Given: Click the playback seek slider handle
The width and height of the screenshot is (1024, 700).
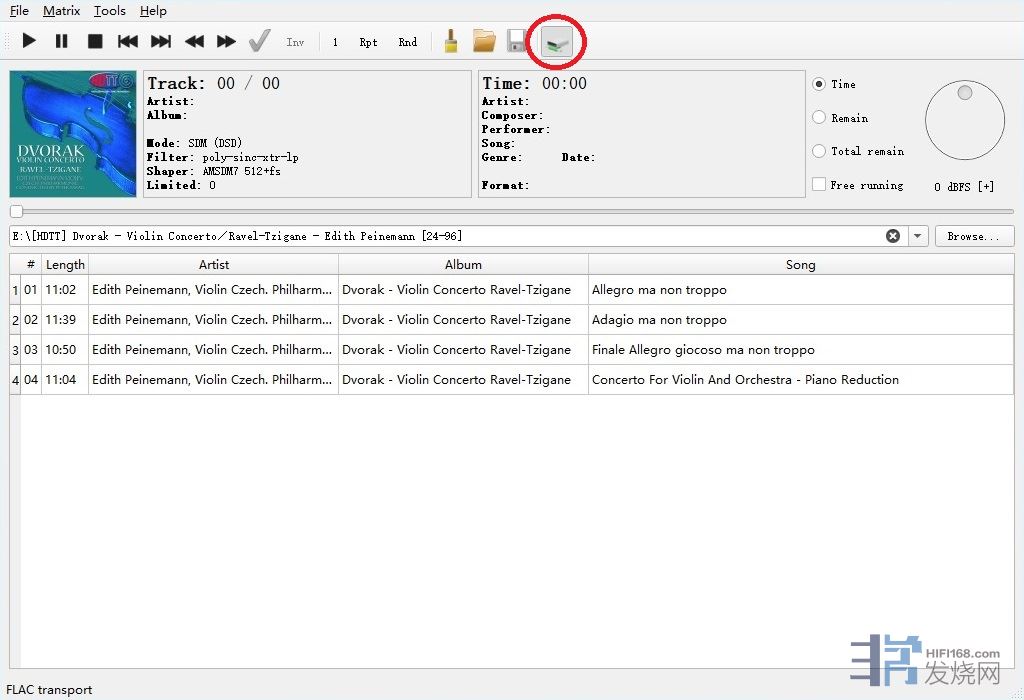Looking at the screenshot, I should [16, 211].
